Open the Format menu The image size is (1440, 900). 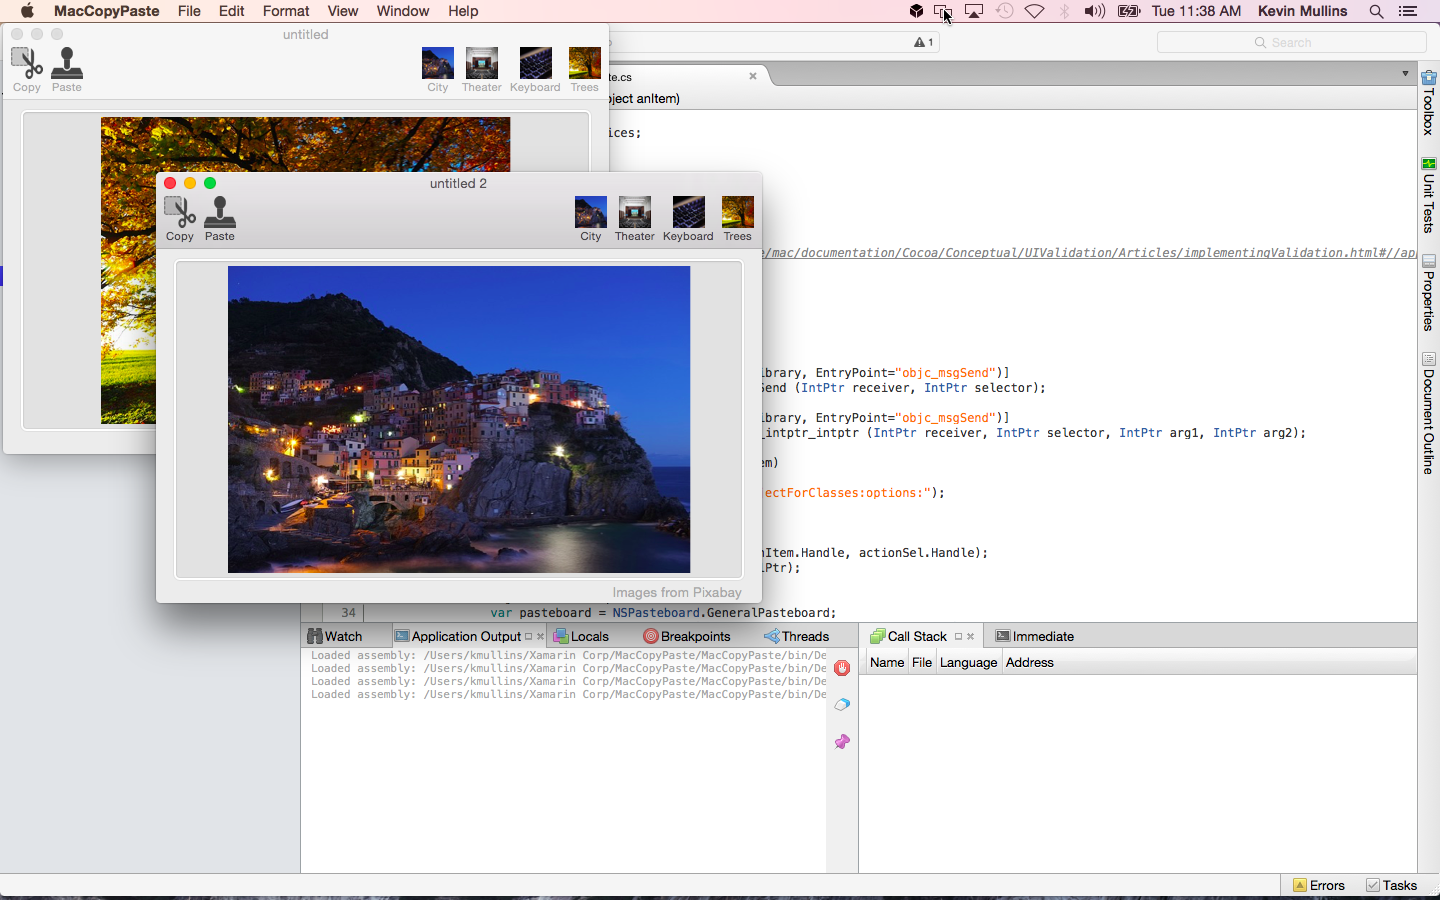(x=286, y=11)
